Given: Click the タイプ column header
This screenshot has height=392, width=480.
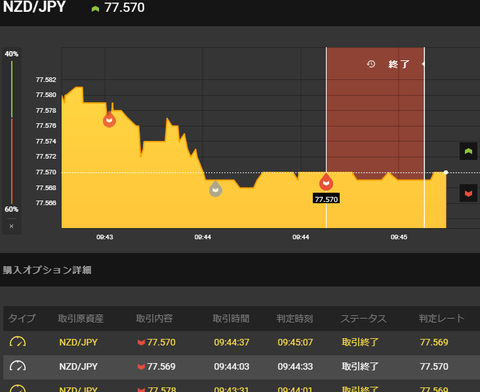Looking at the screenshot, I should point(22,318).
